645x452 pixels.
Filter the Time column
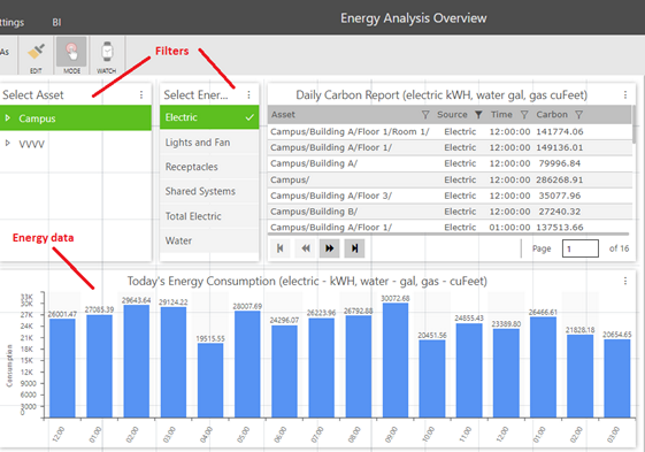[x=524, y=115]
